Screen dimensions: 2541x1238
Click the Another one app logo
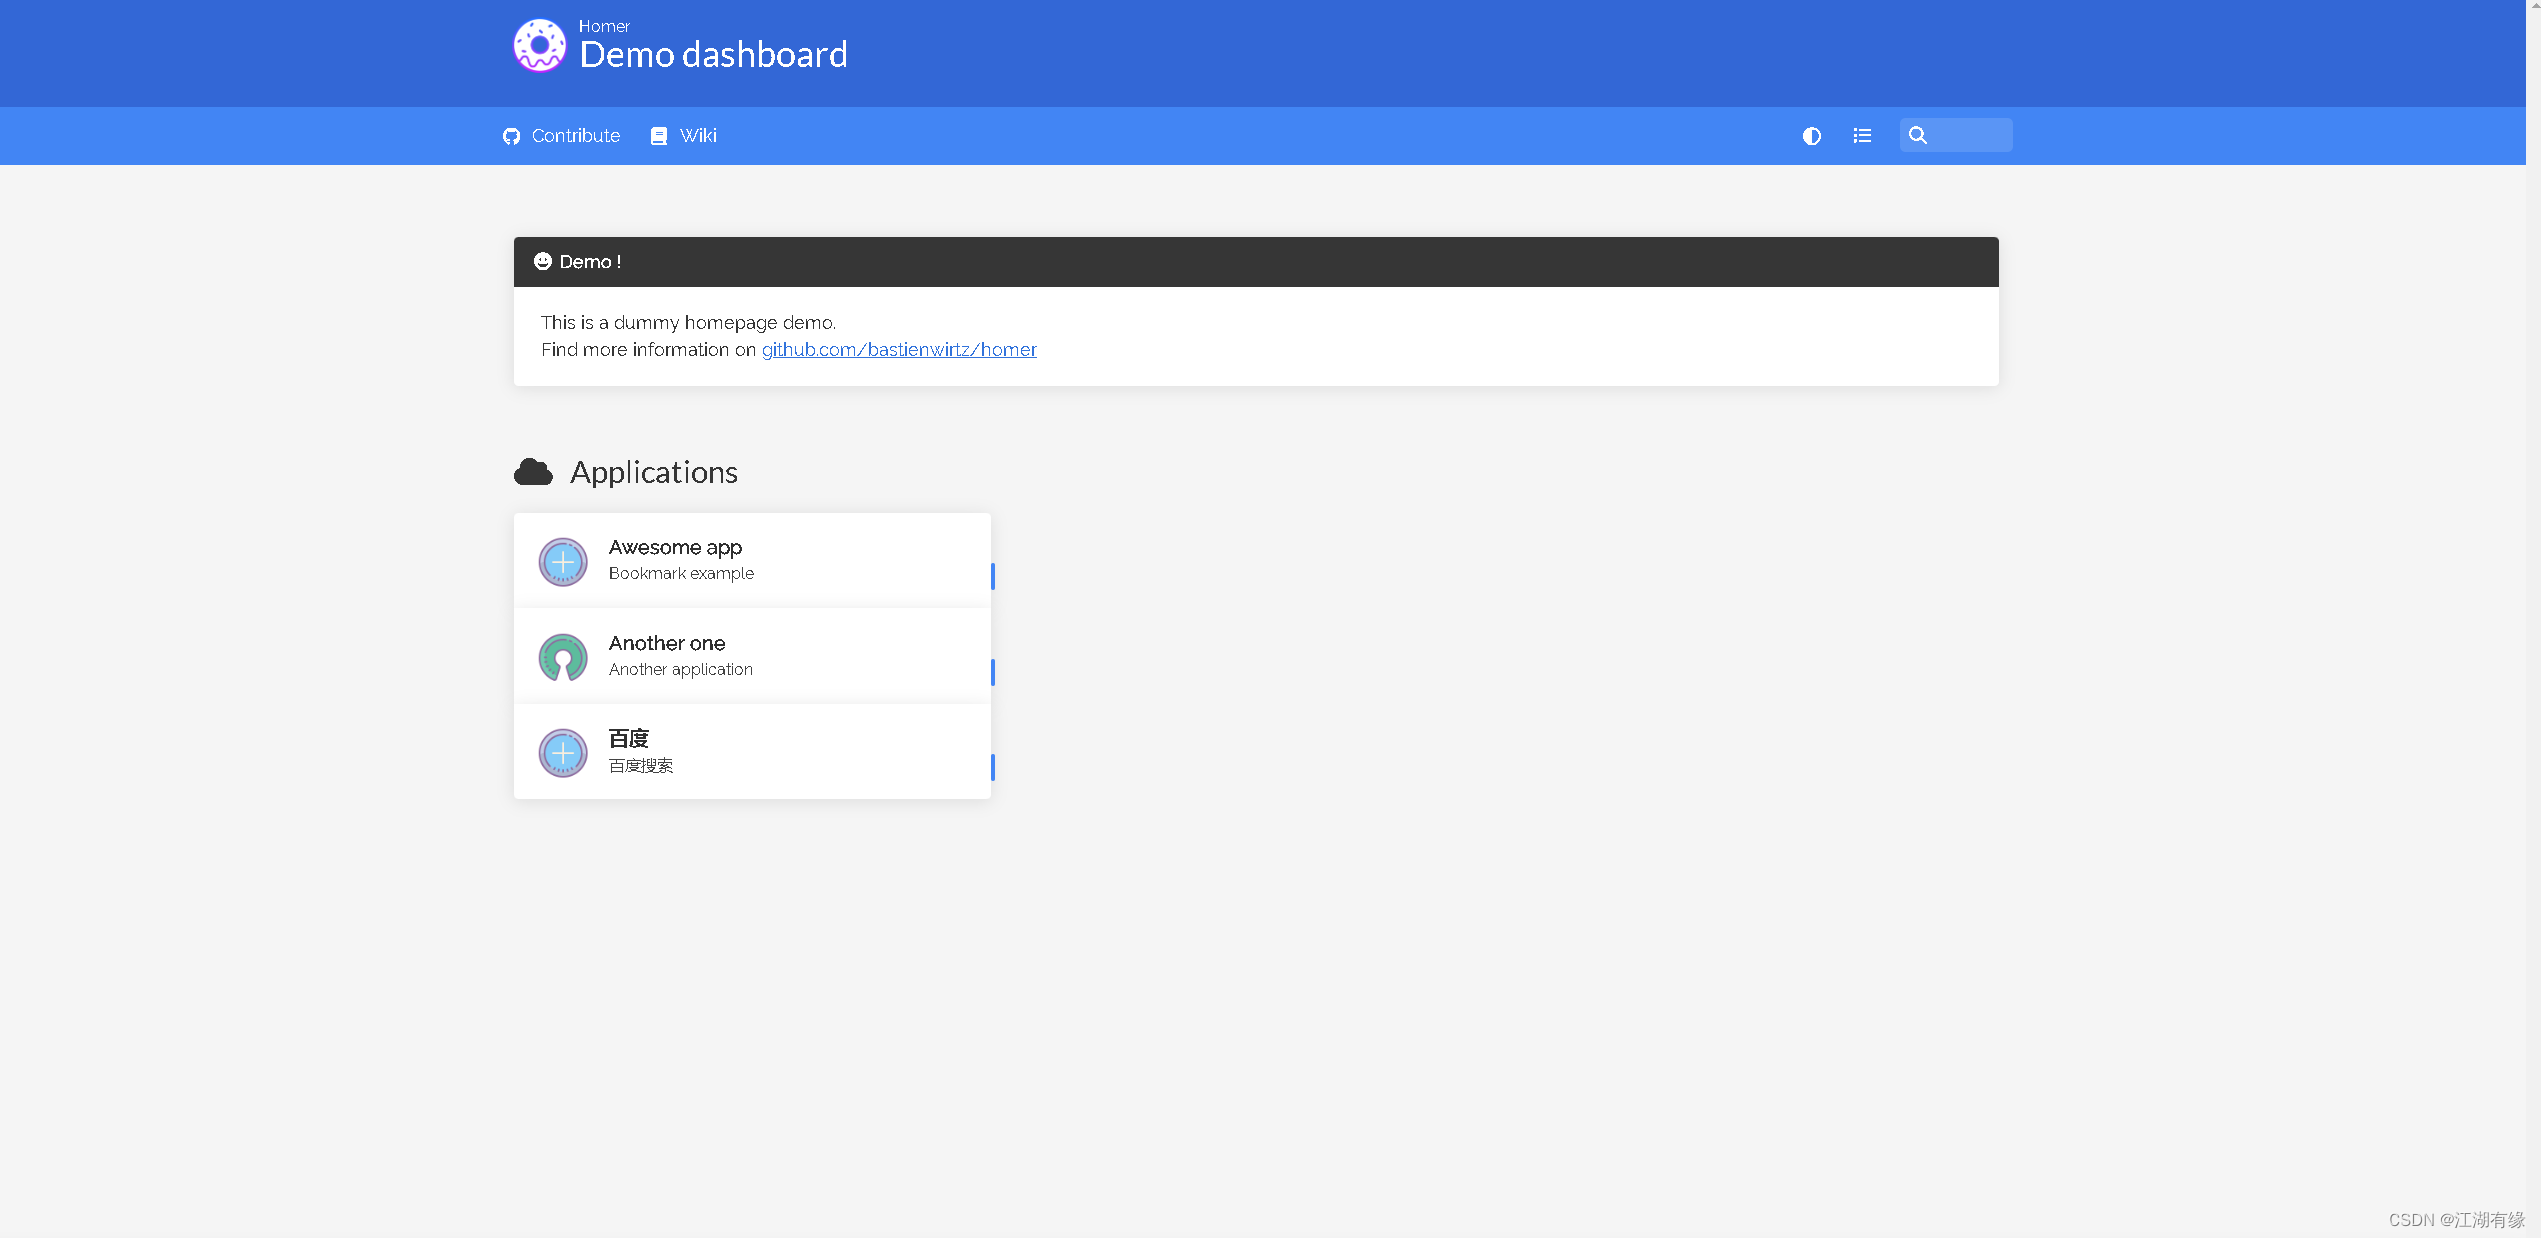pos(563,657)
